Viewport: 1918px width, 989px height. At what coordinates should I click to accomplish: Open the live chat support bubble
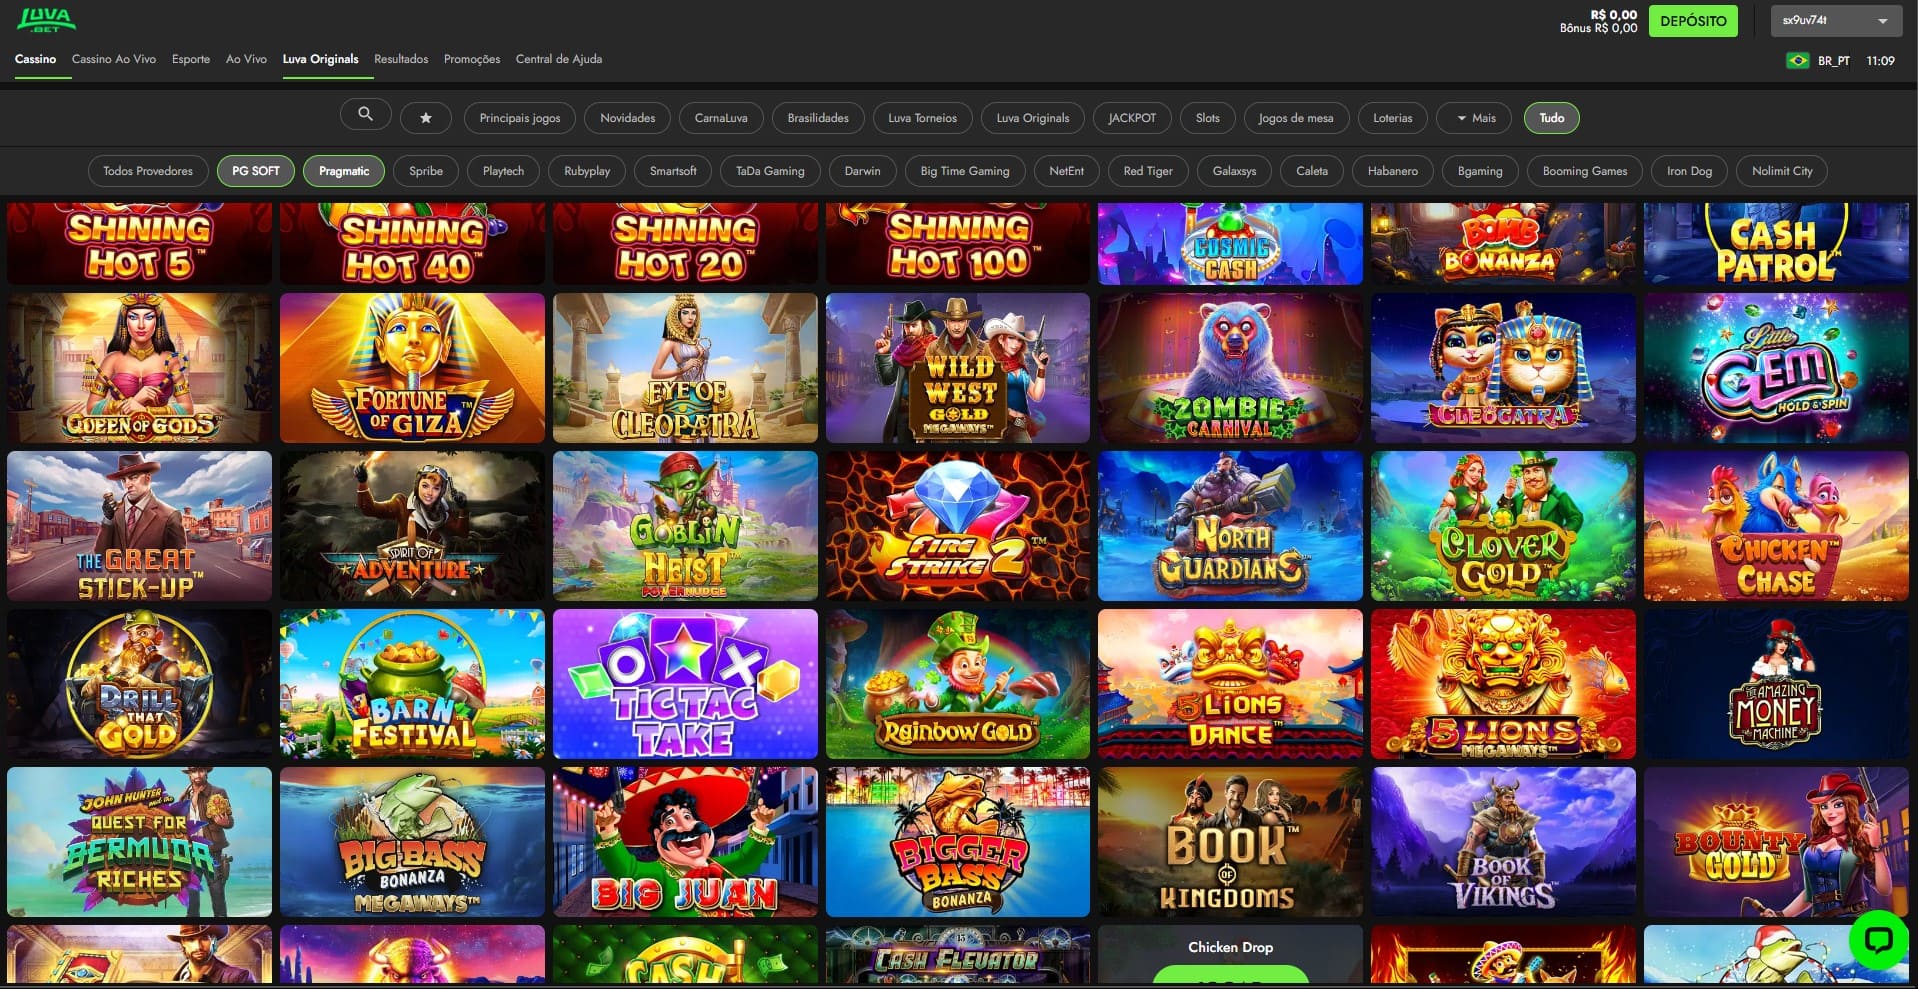[x=1879, y=939]
